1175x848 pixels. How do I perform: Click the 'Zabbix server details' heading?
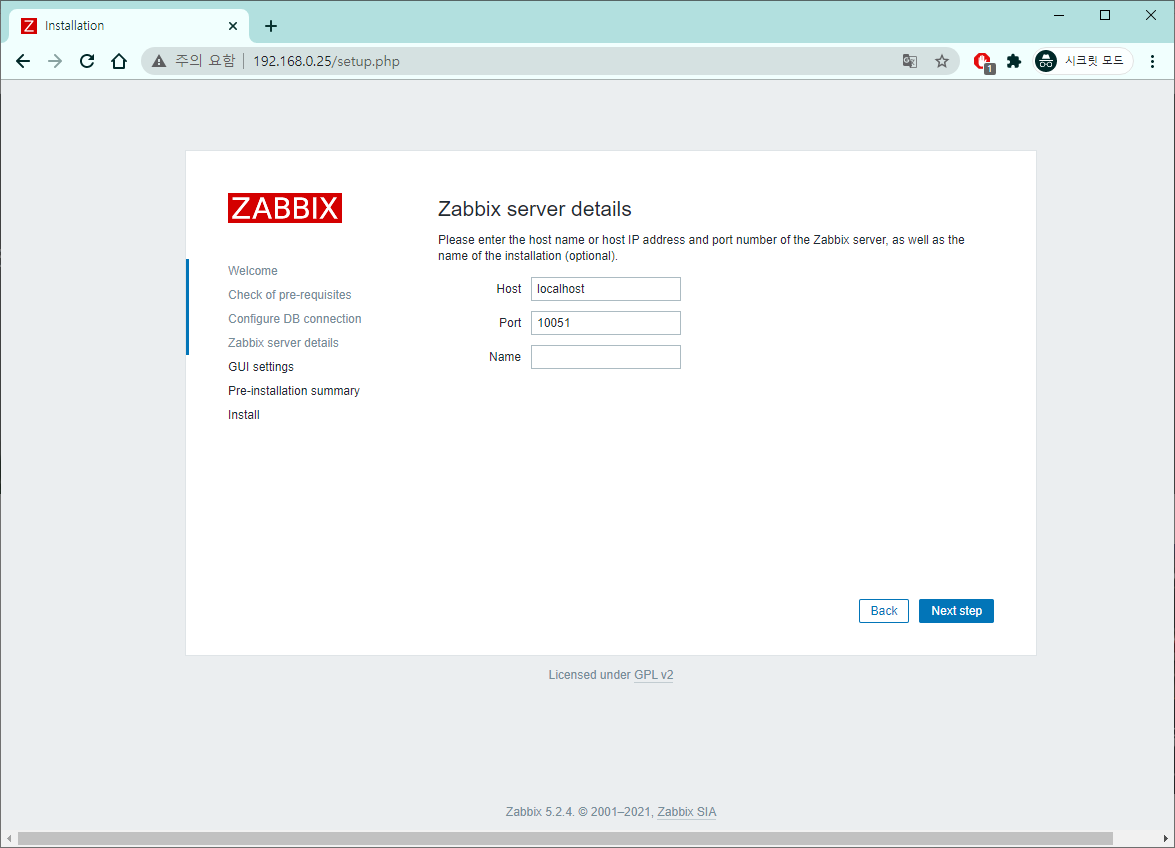point(534,209)
